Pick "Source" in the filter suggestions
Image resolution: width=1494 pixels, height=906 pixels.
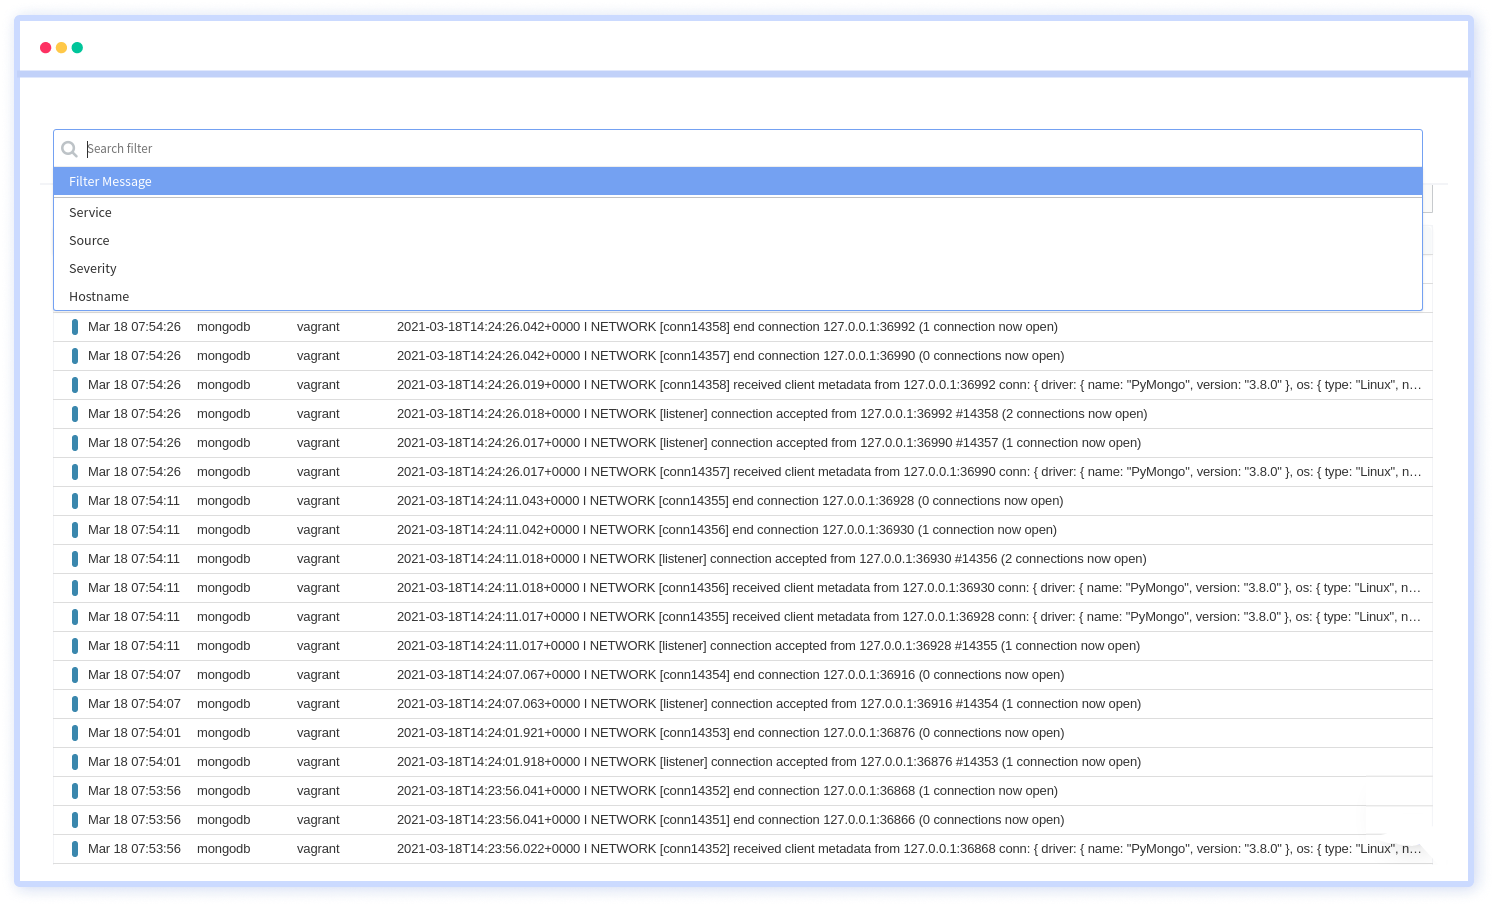(x=89, y=240)
